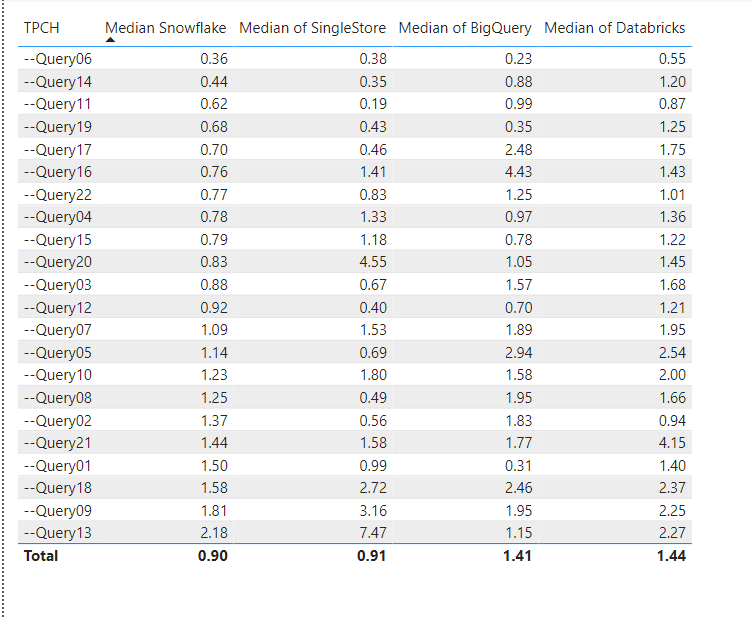The height and width of the screenshot is (619, 753).
Task: Select the Snowflake total value 0.90
Action: (x=212, y=556)
